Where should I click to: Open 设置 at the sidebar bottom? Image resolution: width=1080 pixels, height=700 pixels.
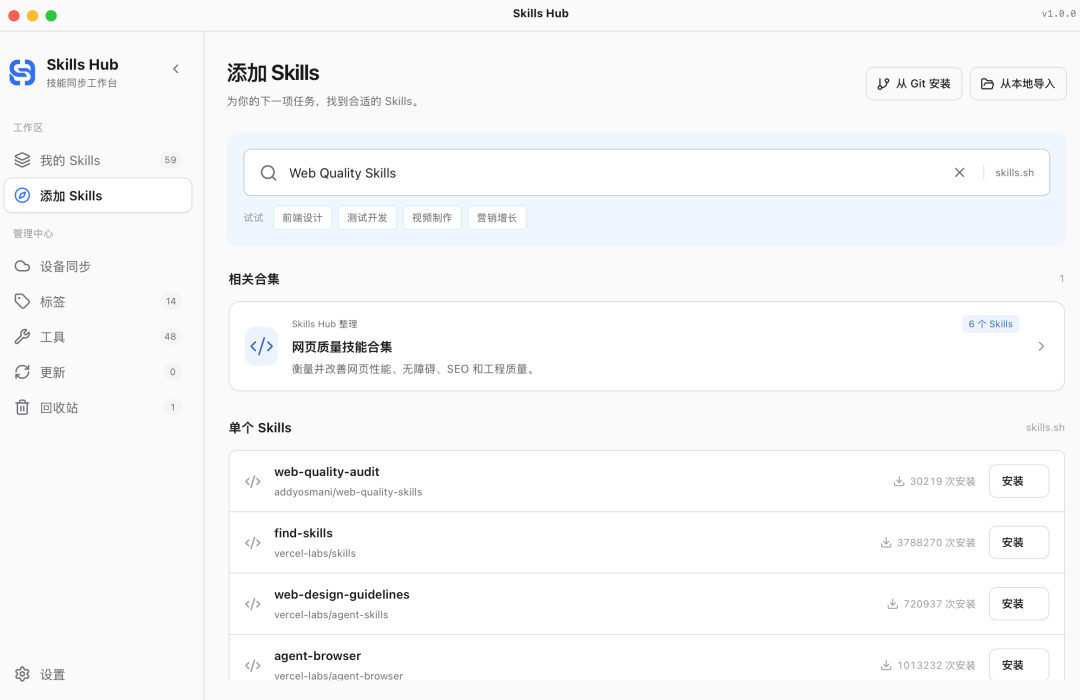(98, 675)
